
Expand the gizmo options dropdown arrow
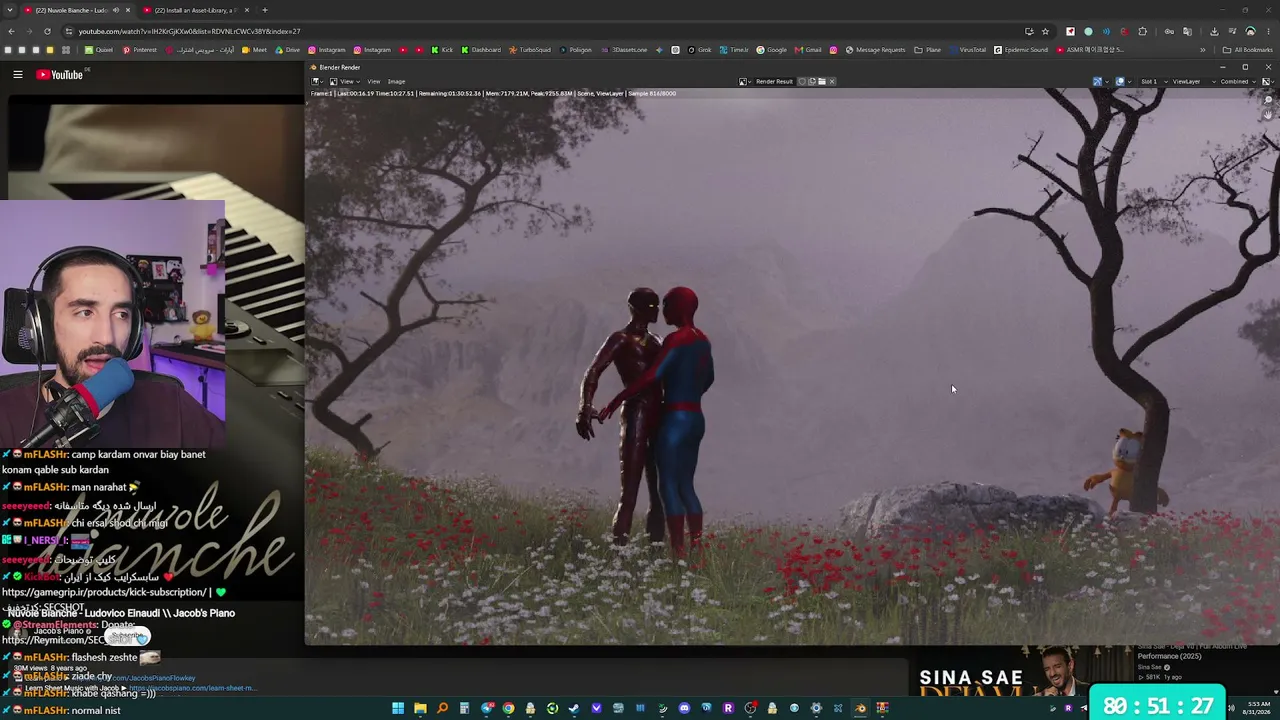click(x=1107, y=81)
